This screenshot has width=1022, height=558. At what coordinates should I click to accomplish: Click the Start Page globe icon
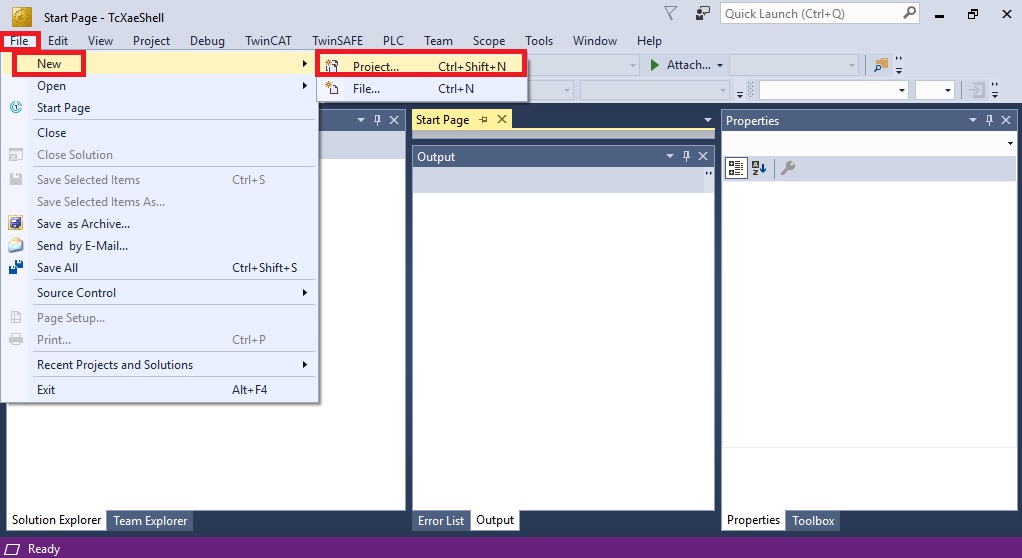[x=16, y=107]
